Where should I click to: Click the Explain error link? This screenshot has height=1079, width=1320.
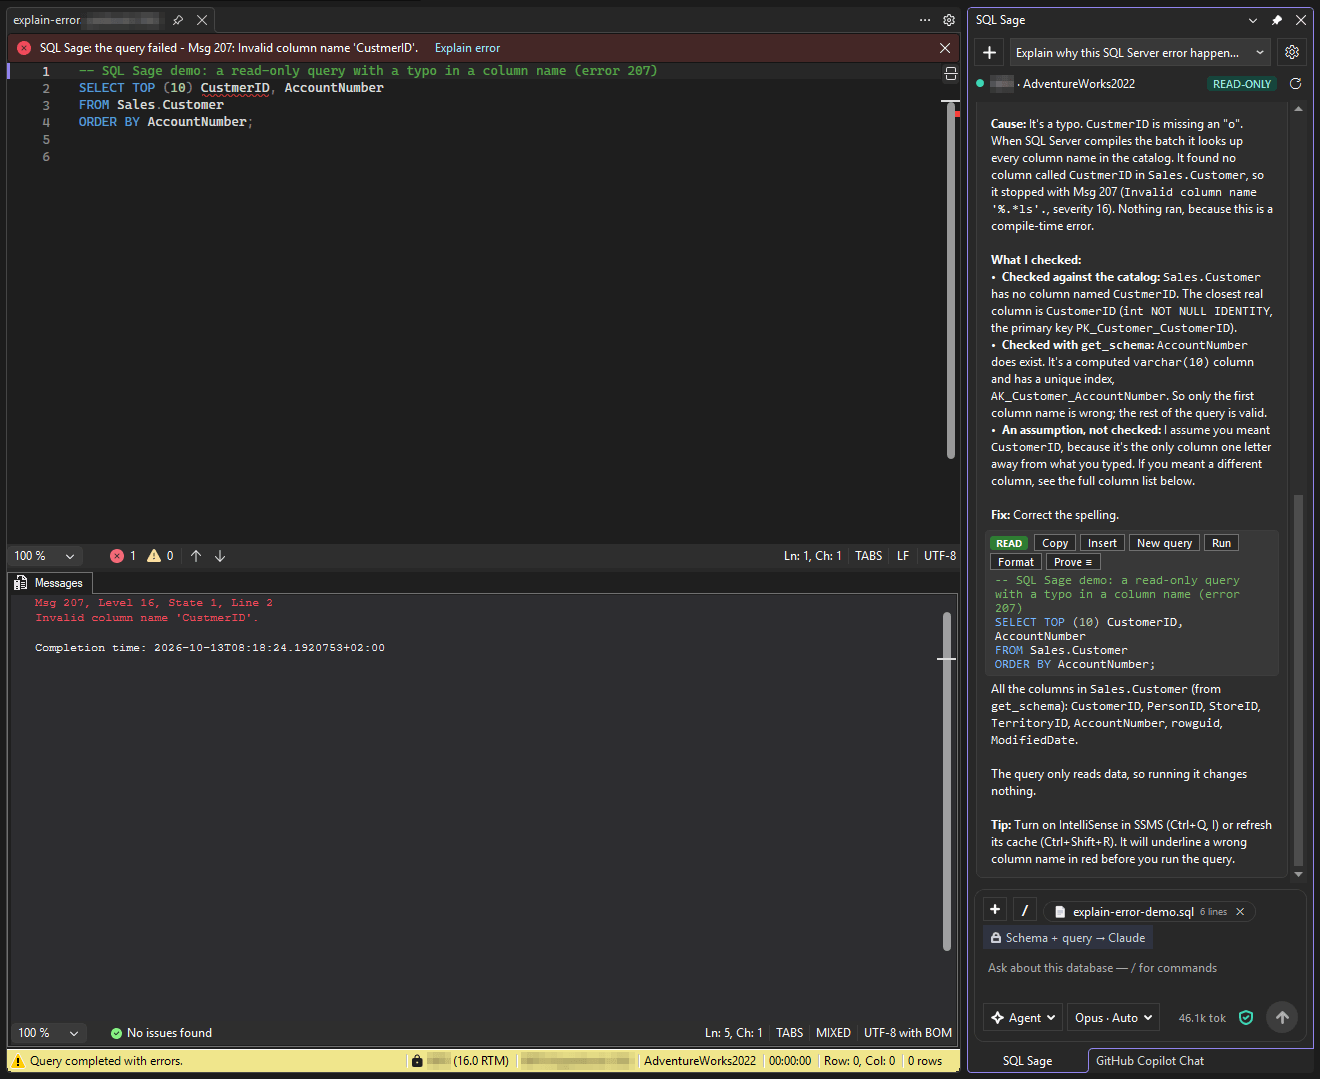tap(467, 48)
